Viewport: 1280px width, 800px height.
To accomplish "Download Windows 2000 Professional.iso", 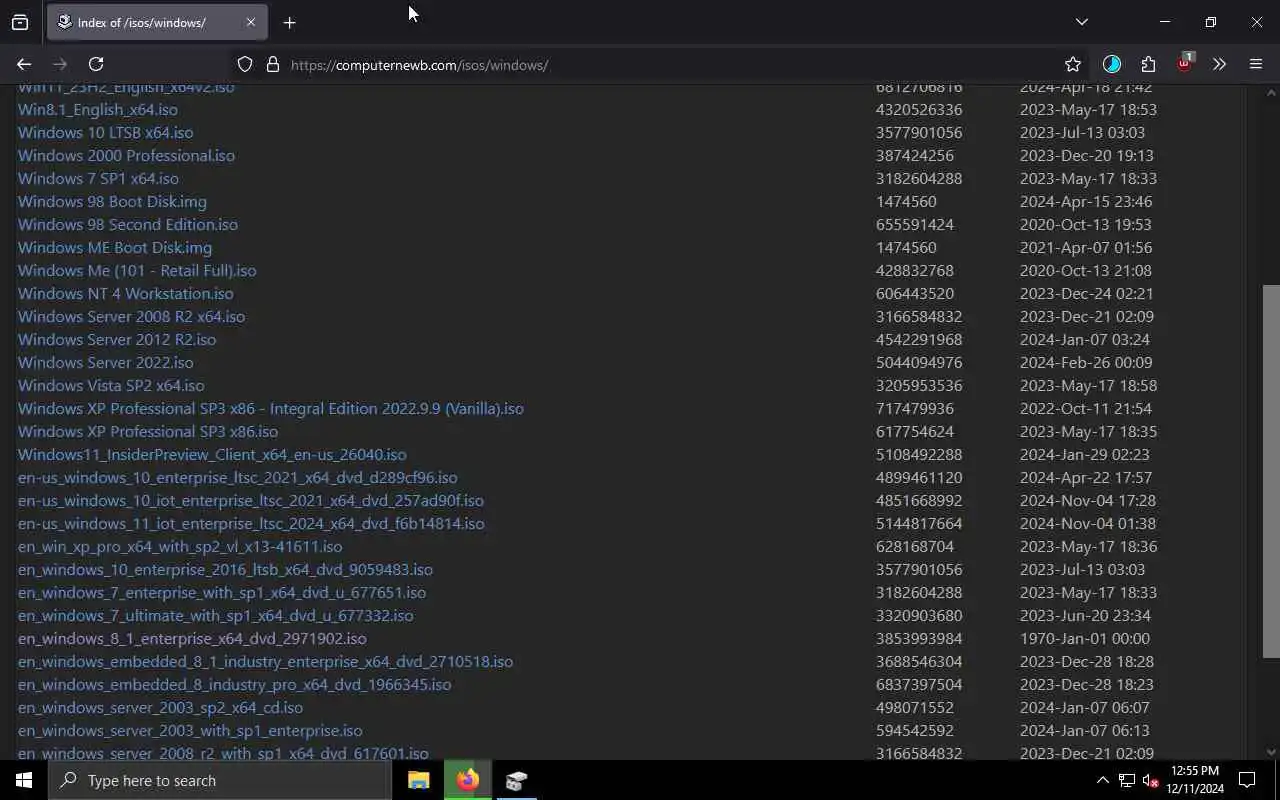I will [x=126, y=155].
